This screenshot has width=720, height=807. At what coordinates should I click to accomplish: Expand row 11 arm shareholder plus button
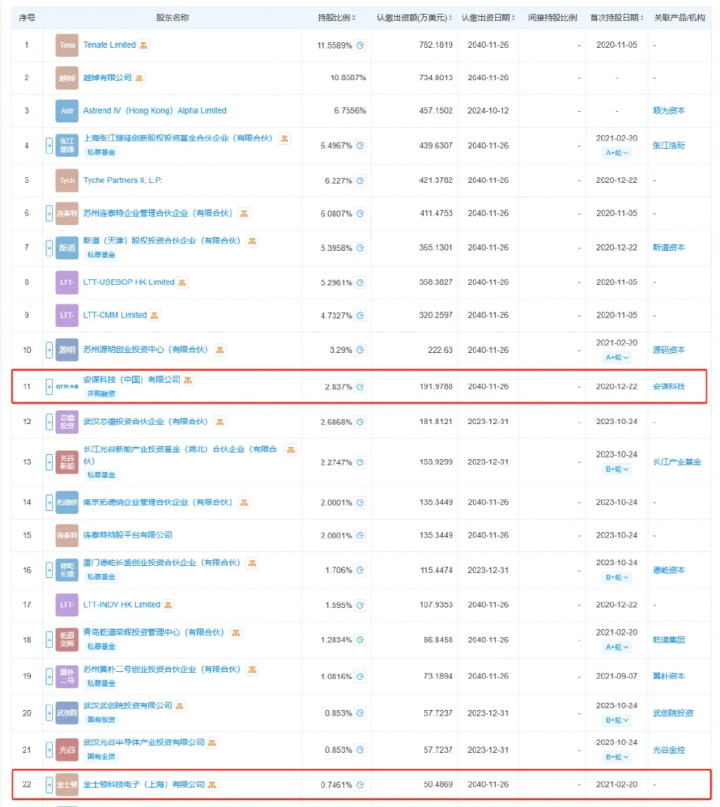pyautogui.click(x=49, y=387)
